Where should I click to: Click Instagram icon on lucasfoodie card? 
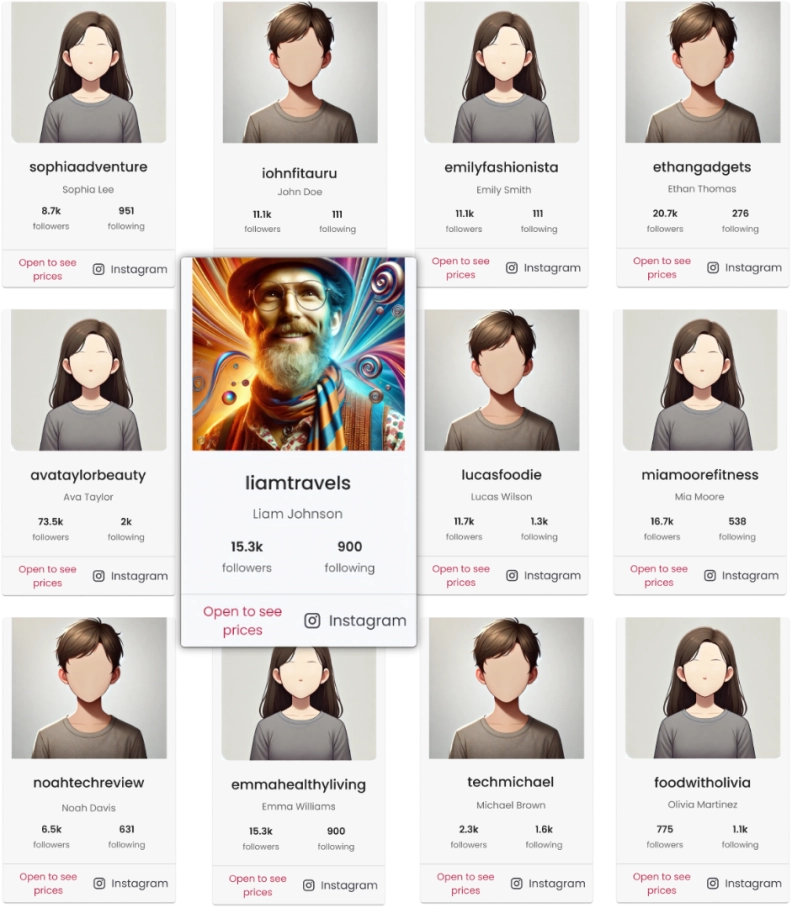(x=512, y=576)
